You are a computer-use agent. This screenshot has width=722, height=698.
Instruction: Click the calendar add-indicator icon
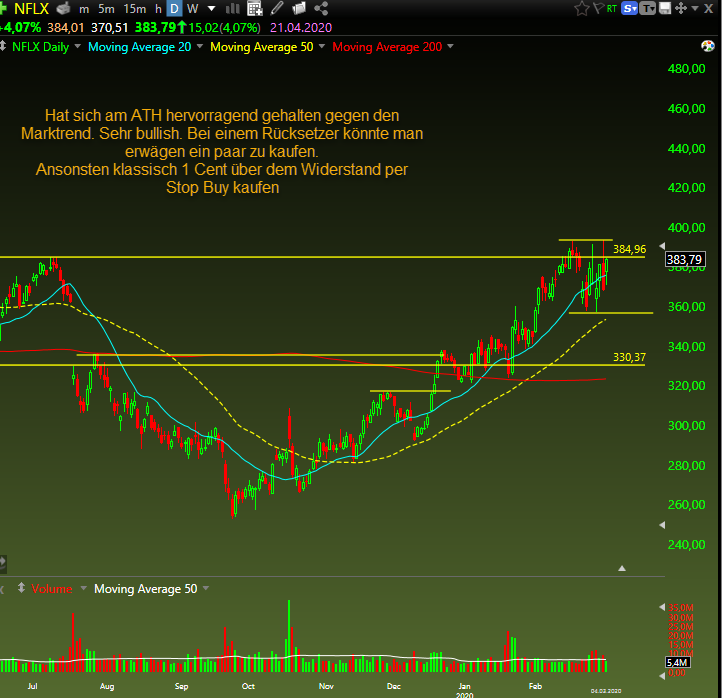click(x=255, y=8)
